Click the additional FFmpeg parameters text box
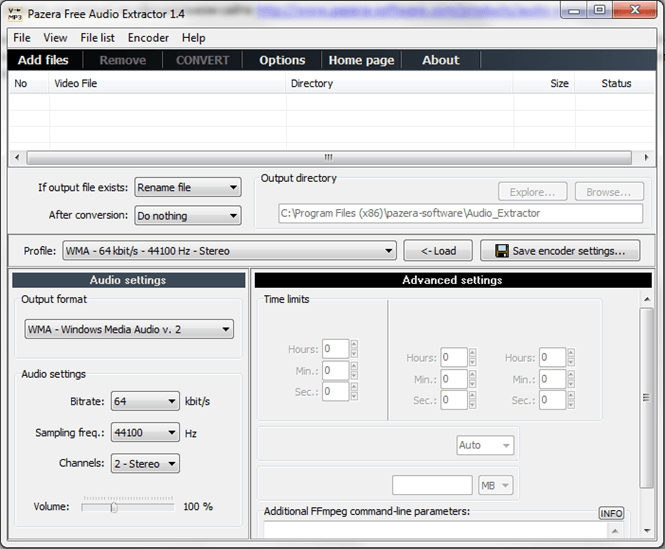 [437, 530]
